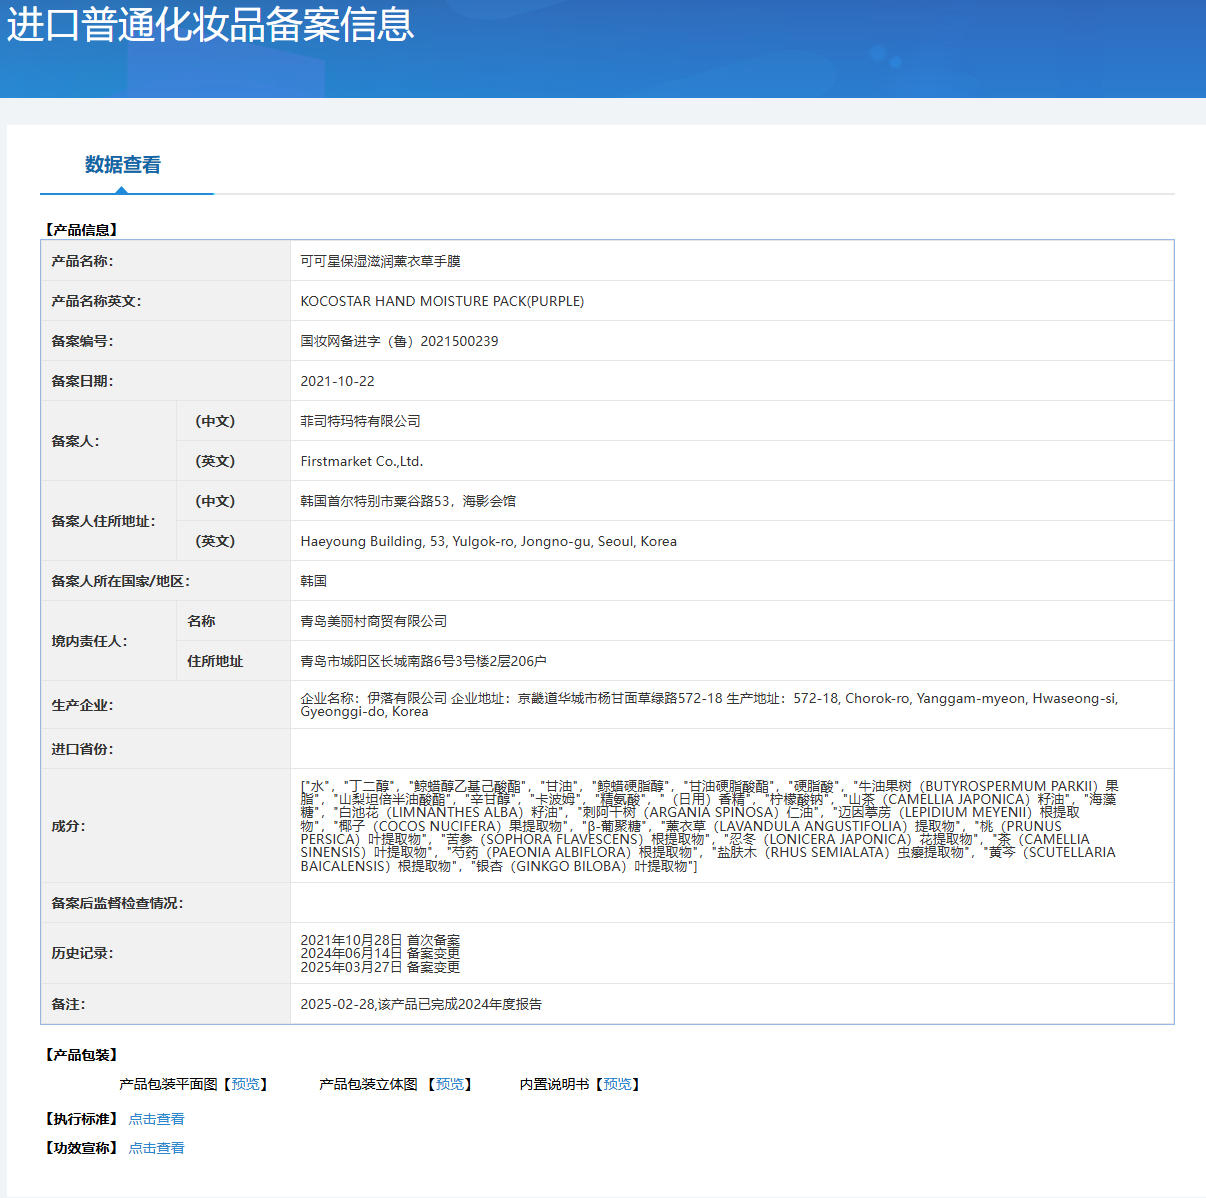1206x1198 pixels.
Task: Click the filing date 2021-10-22
Action: [337, 381]
